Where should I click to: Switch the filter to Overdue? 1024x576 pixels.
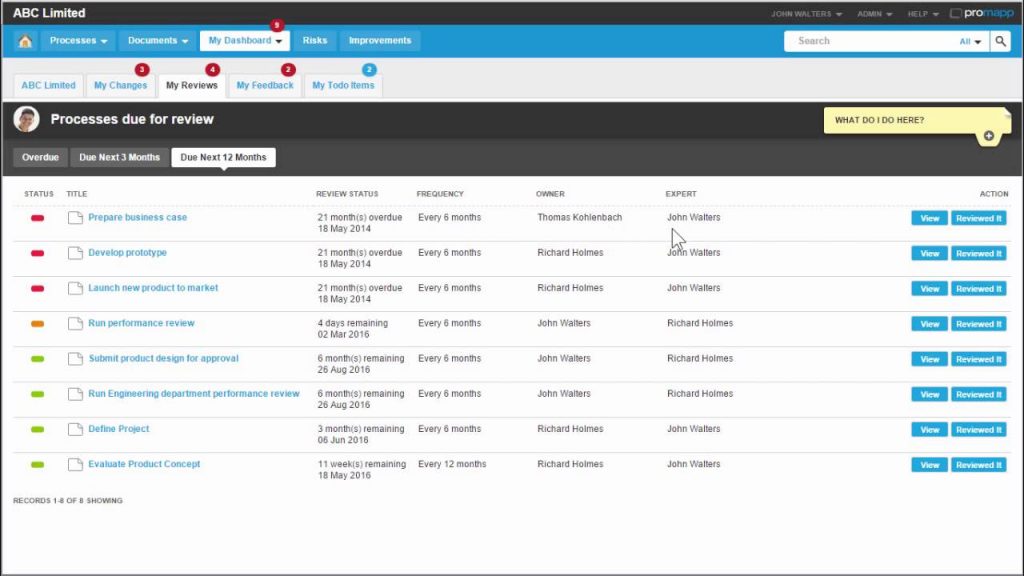(x=40, y=157)
